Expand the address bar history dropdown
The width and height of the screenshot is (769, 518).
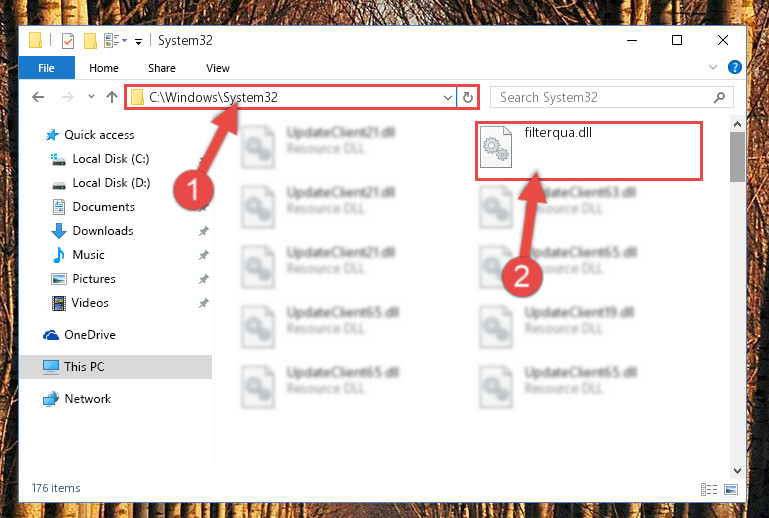(447, 98)
